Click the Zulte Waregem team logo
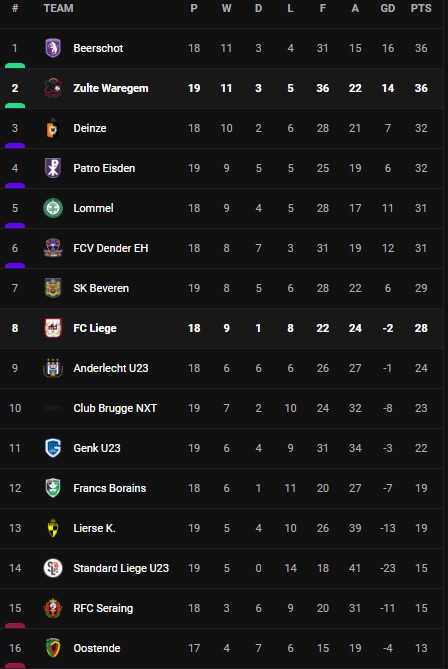 [x=53, y=88]
